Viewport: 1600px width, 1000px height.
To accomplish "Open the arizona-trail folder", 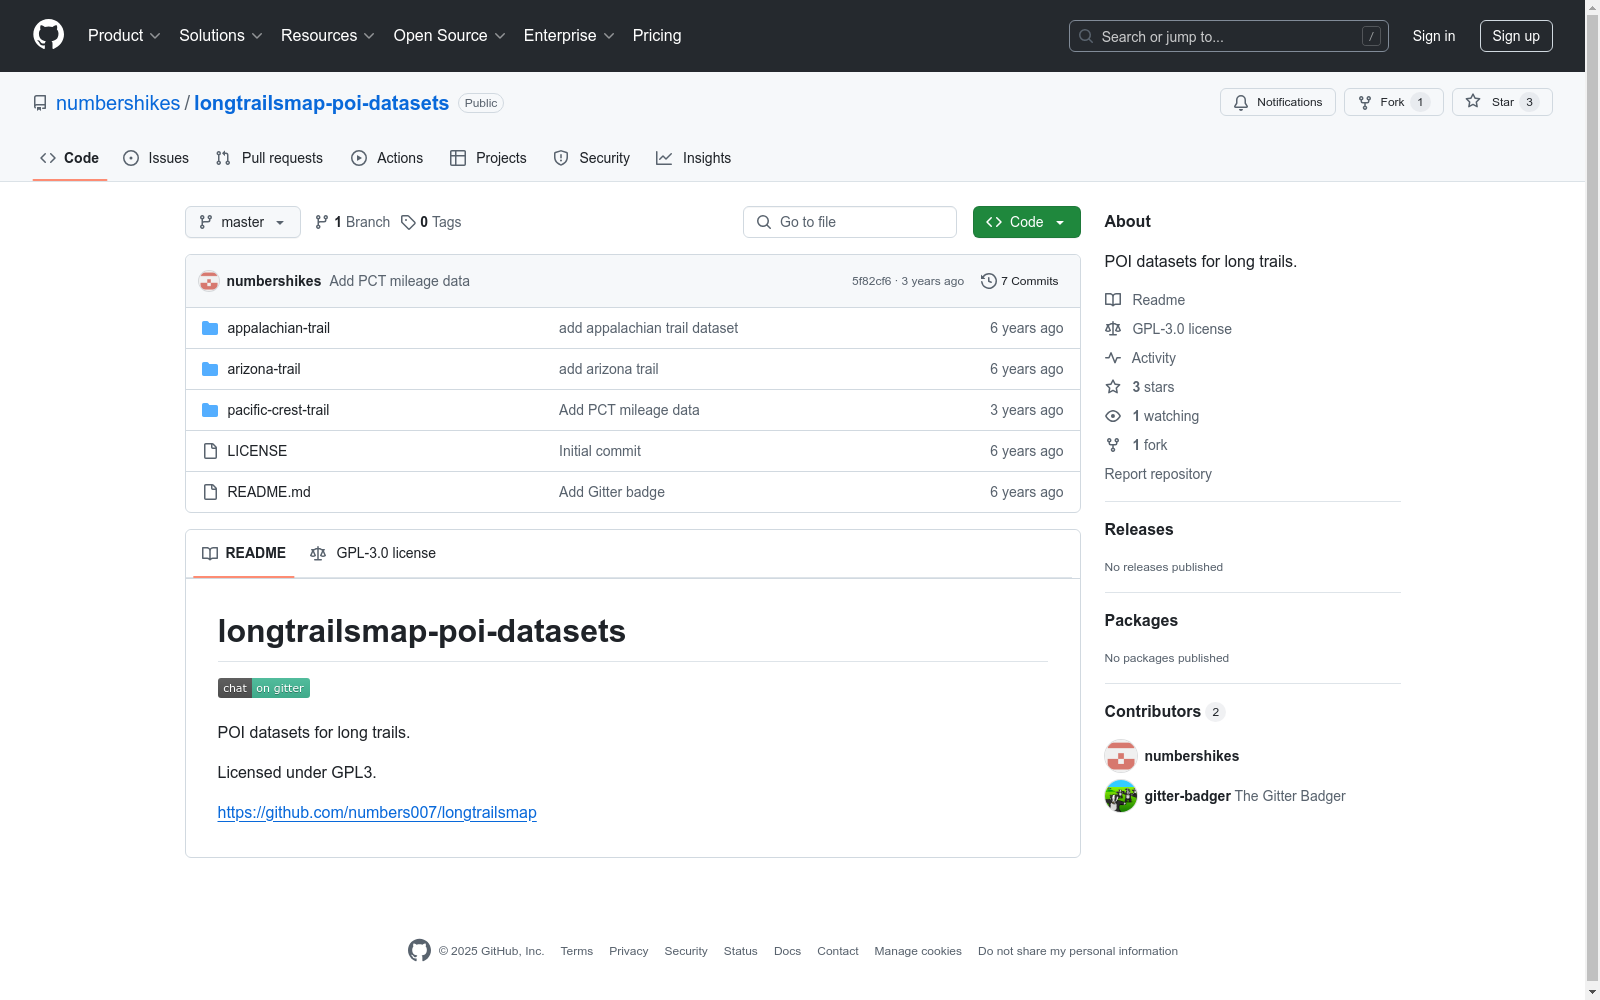I will [x=264, y=369].
